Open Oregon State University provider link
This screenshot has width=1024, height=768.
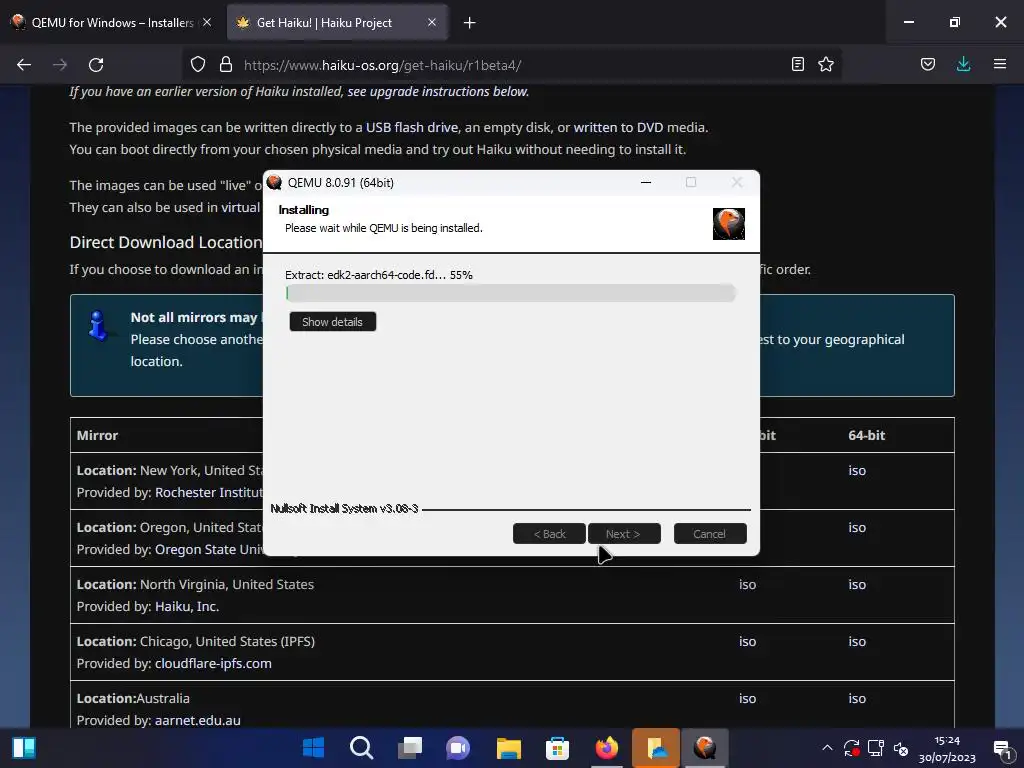[208, 550]
